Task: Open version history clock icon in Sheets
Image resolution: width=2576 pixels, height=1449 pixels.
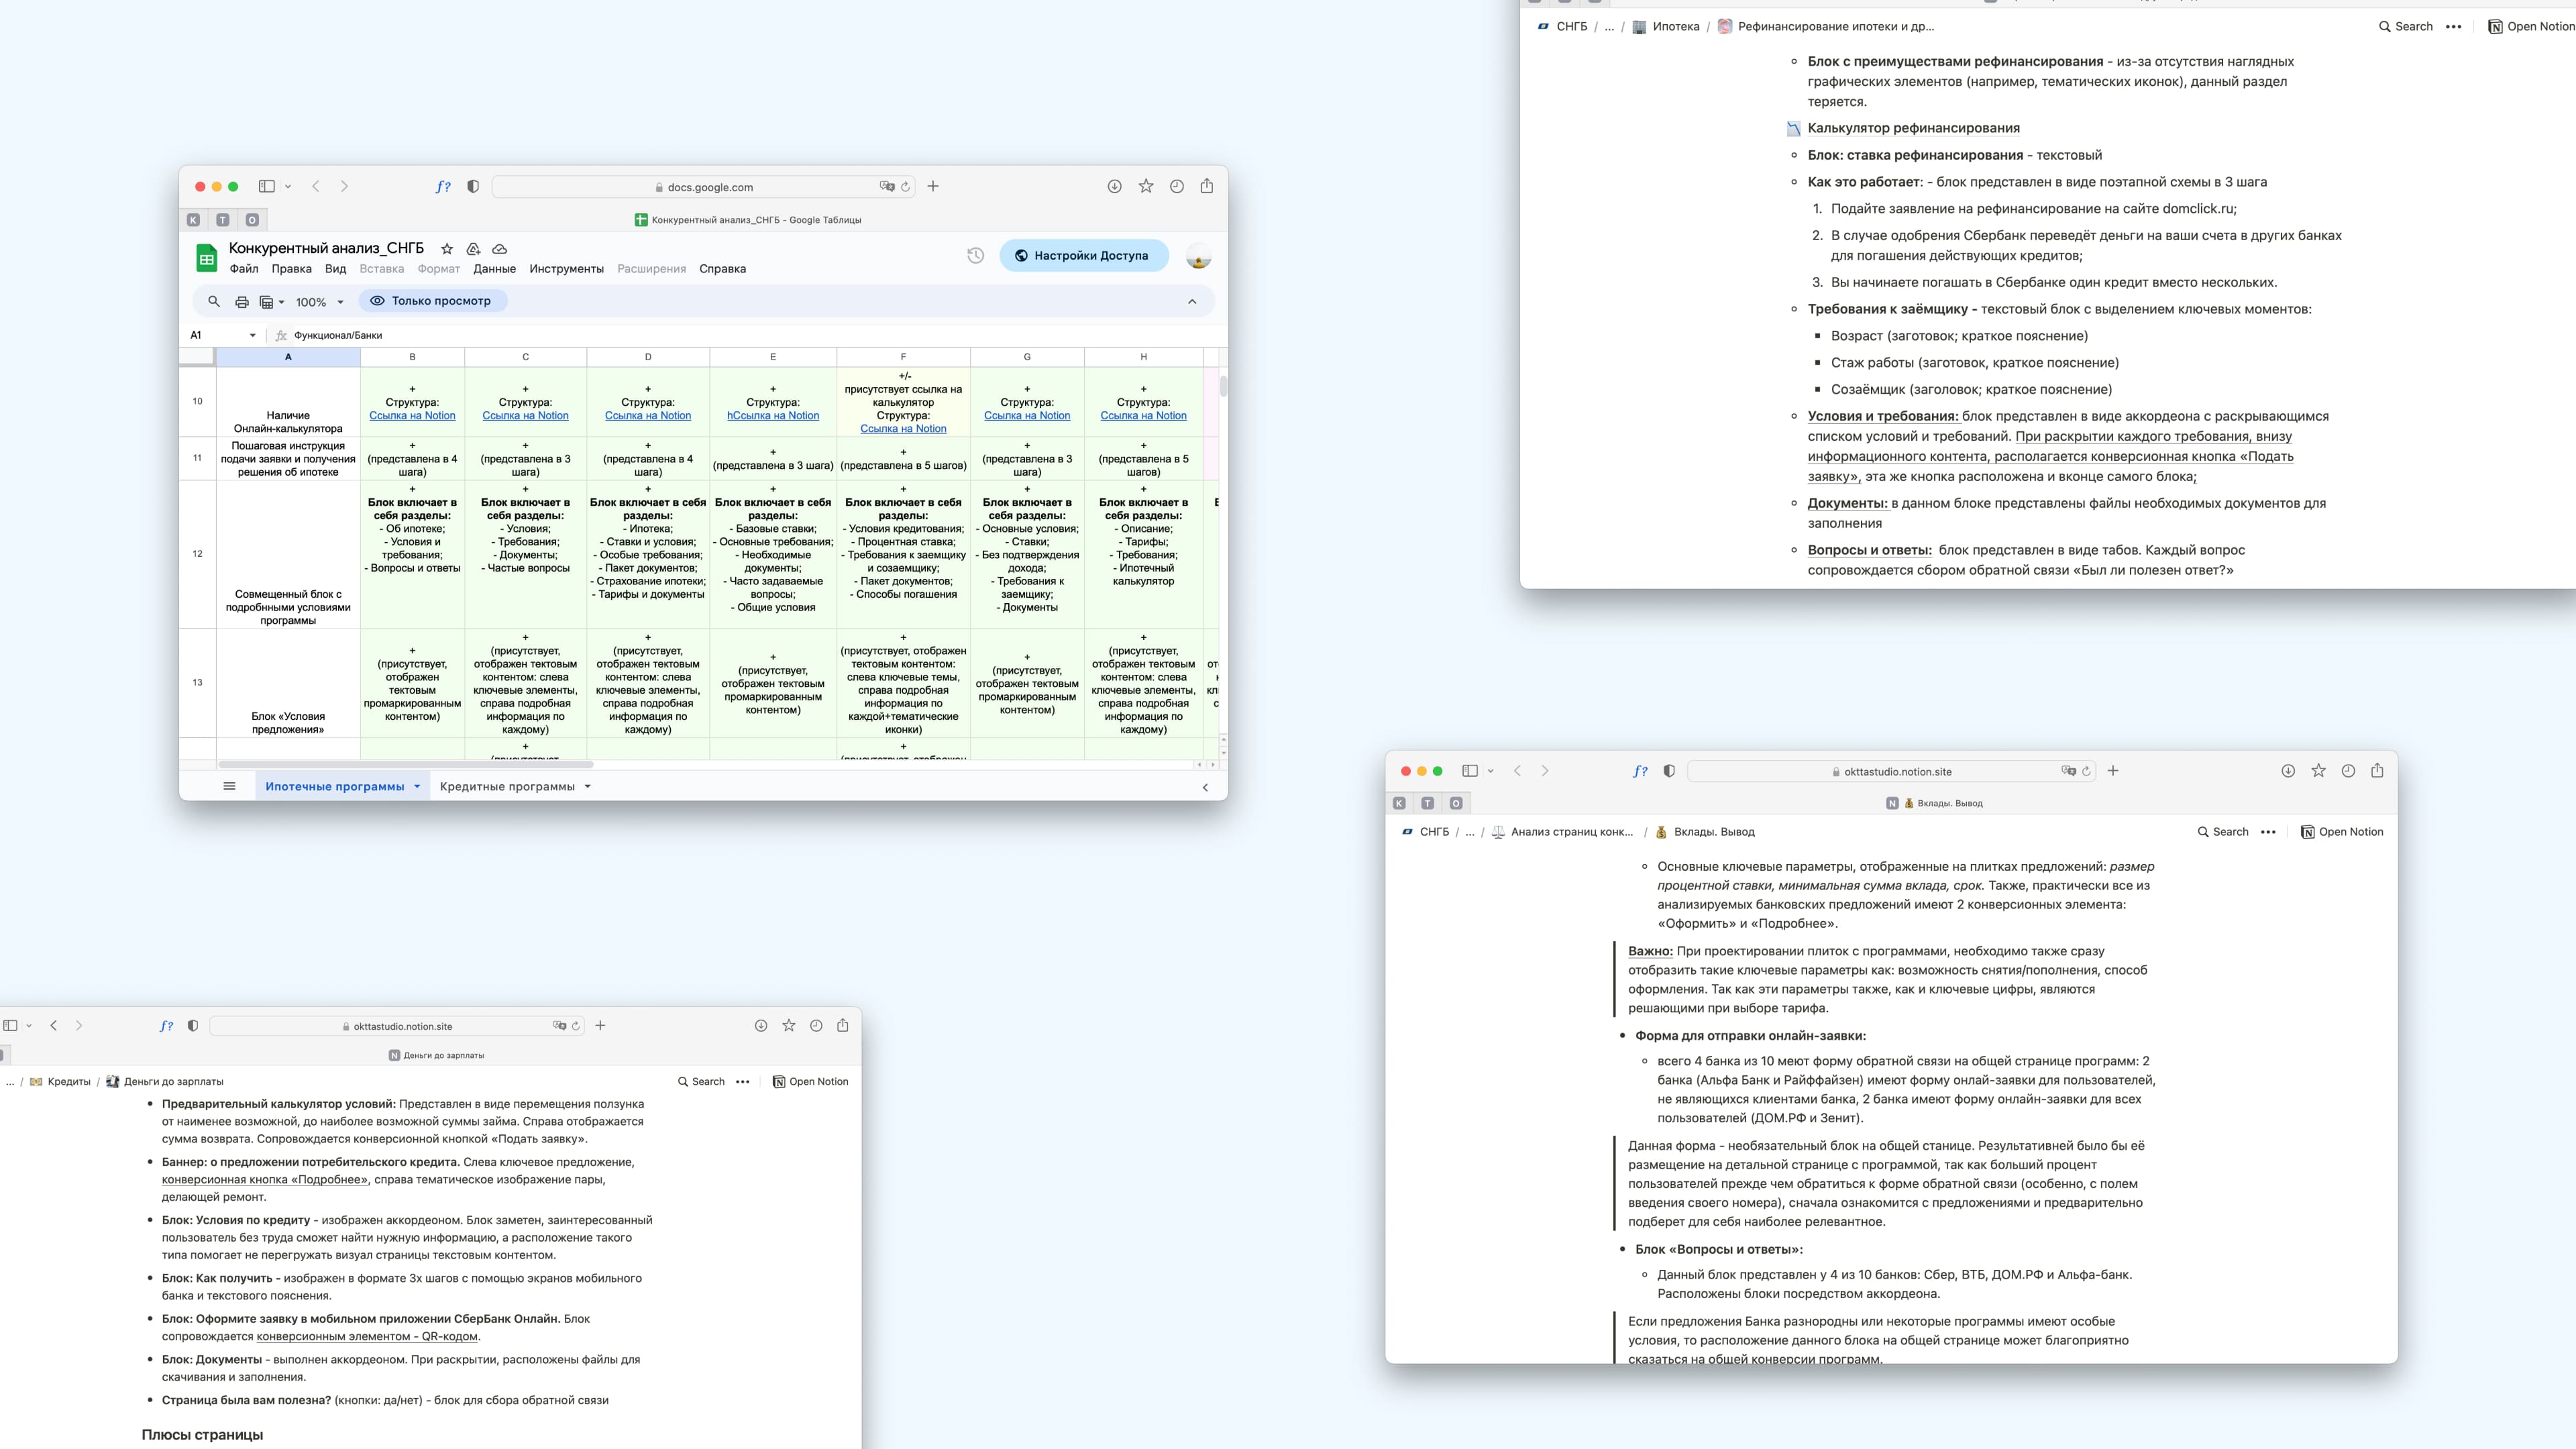Action: pyautogui.click(x=975, y=255)
